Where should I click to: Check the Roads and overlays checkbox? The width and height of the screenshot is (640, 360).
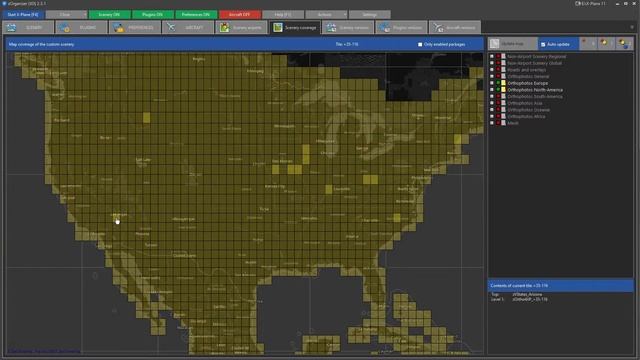492,70
